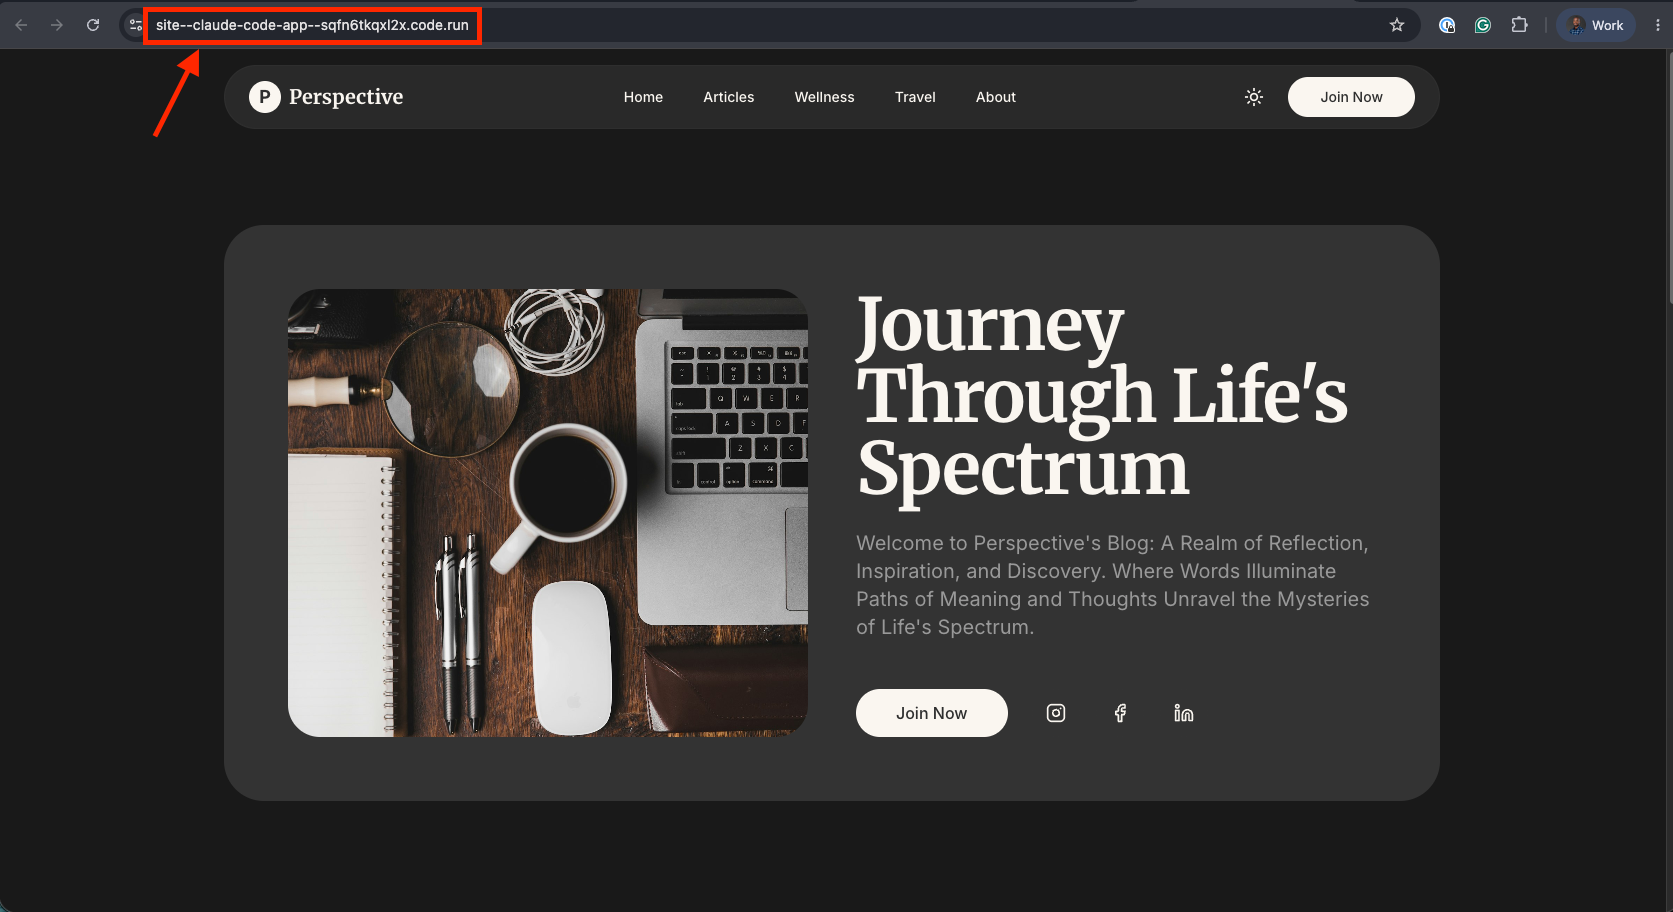The height and width of the screenshot is (912, 1673).
Task: Open the blue circular extension icon
Action: [1447, 25]
